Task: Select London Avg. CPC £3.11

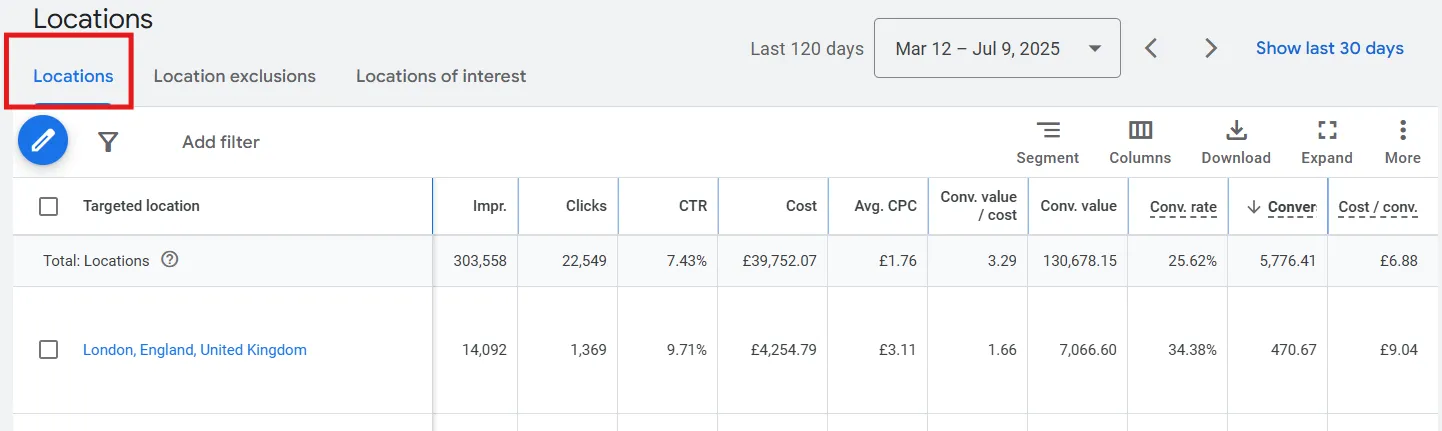Action: [x=898, y=350]
